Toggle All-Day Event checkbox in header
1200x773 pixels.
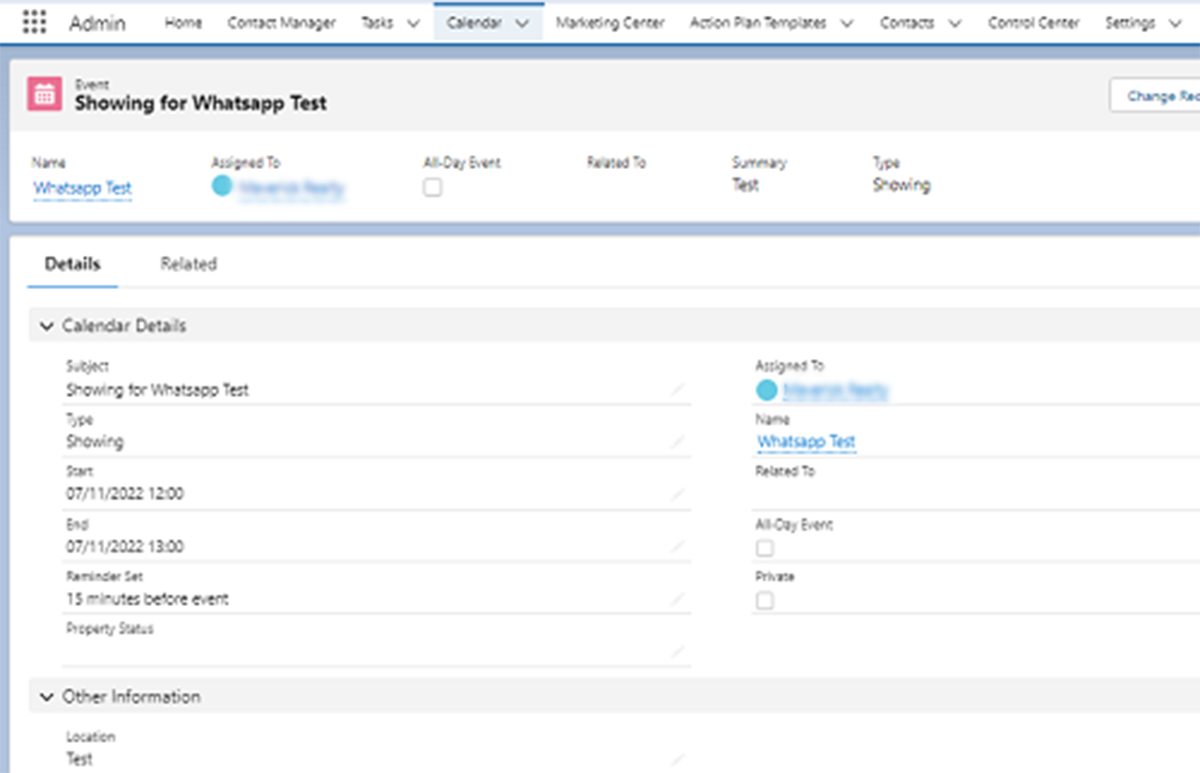click(432, 187)
